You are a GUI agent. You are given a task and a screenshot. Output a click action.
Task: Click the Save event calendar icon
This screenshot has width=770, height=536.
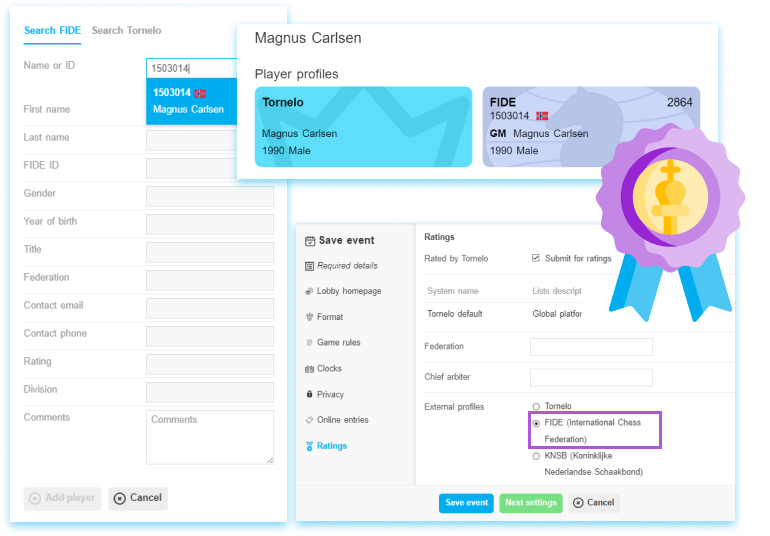click(310, 241)
